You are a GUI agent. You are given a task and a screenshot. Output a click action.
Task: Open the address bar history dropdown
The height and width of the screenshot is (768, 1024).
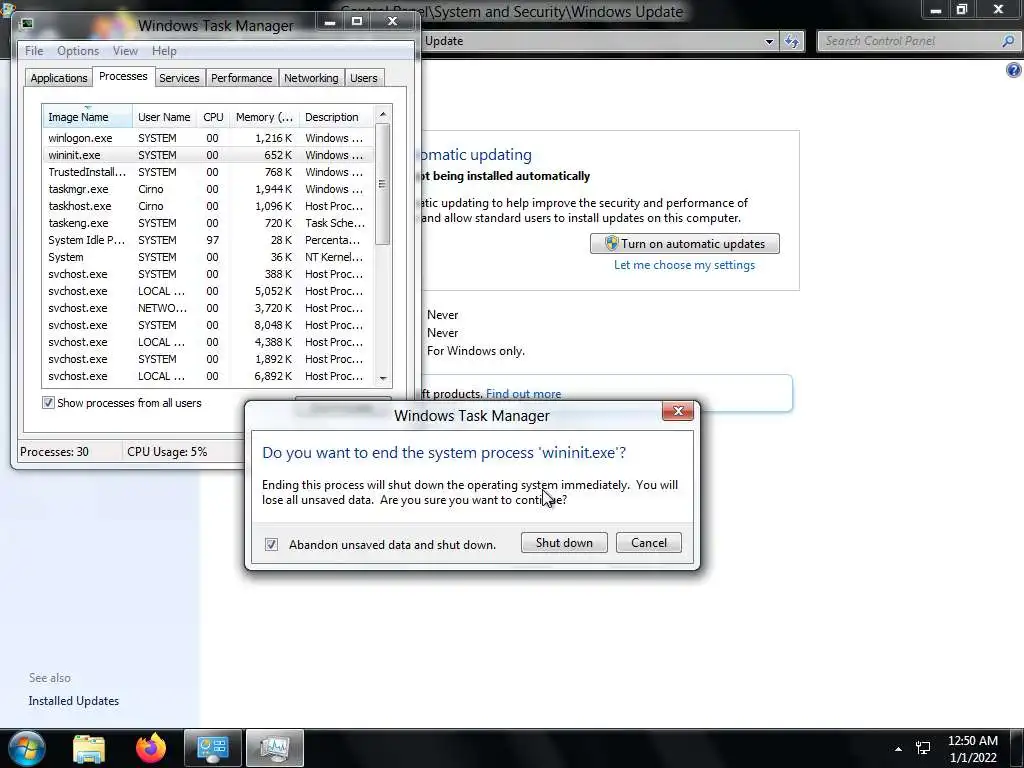(x=769, y=41)
